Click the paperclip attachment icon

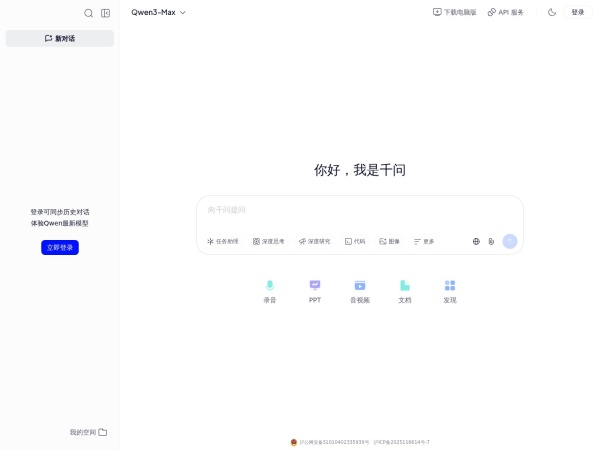click(x=491, y=241)
